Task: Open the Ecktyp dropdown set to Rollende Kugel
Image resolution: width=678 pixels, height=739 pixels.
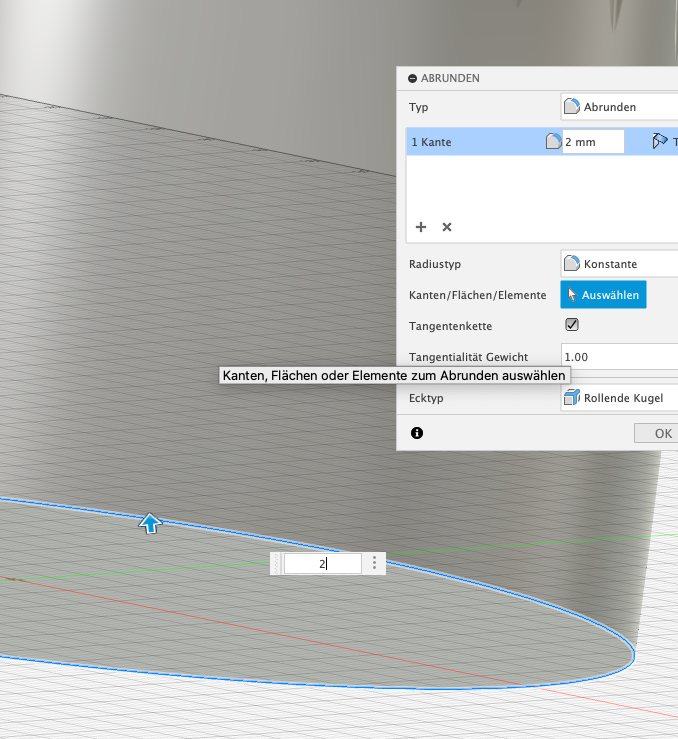Action: pyautogui.click(x=618, y=398)
